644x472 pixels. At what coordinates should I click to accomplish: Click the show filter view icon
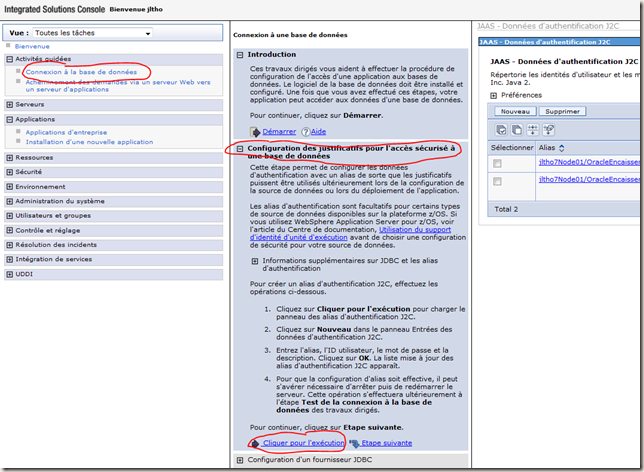533,130
